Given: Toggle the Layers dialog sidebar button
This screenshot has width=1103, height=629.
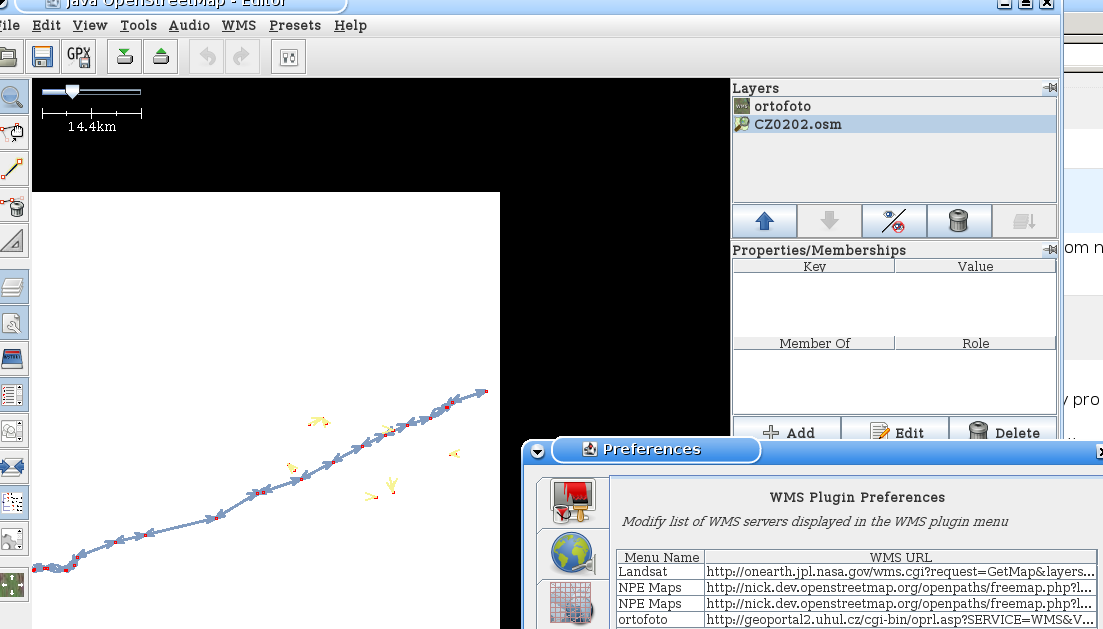Looking at the screenshot, I should click(13, 287).
